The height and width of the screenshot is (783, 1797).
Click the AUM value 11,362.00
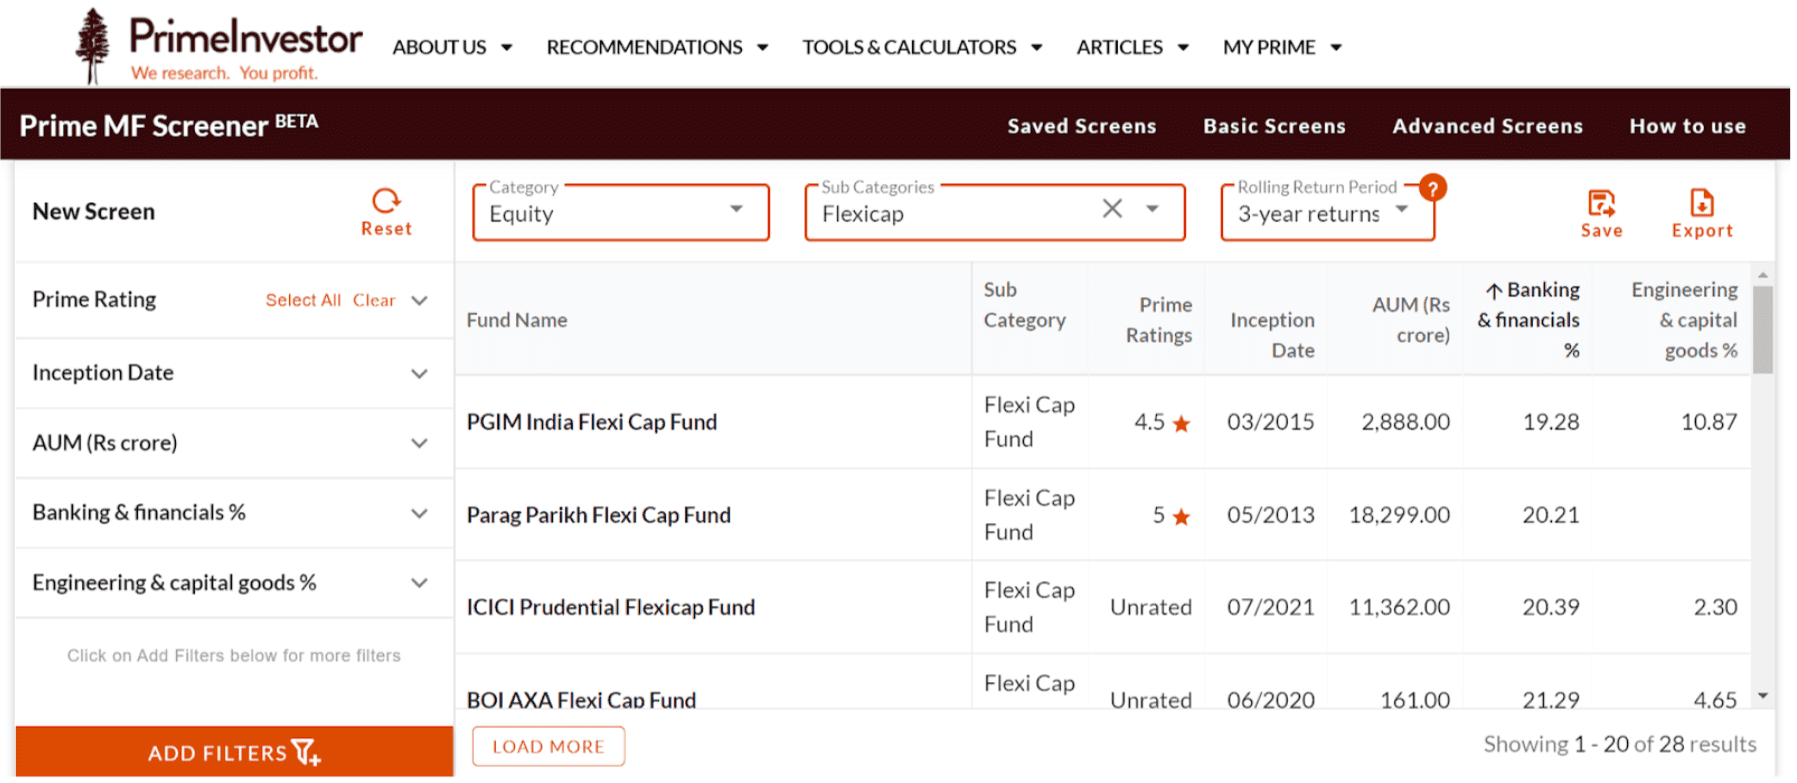[1399, 608]
